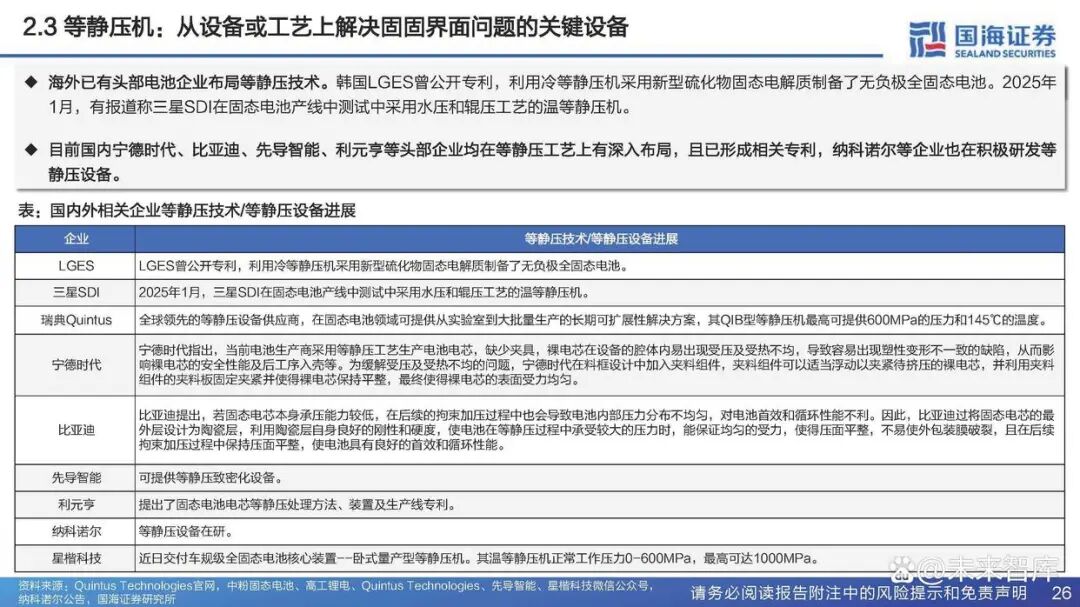Select the 'LGES' company cell
Screen dimensions: 1080x607
(x=75, y=265)
